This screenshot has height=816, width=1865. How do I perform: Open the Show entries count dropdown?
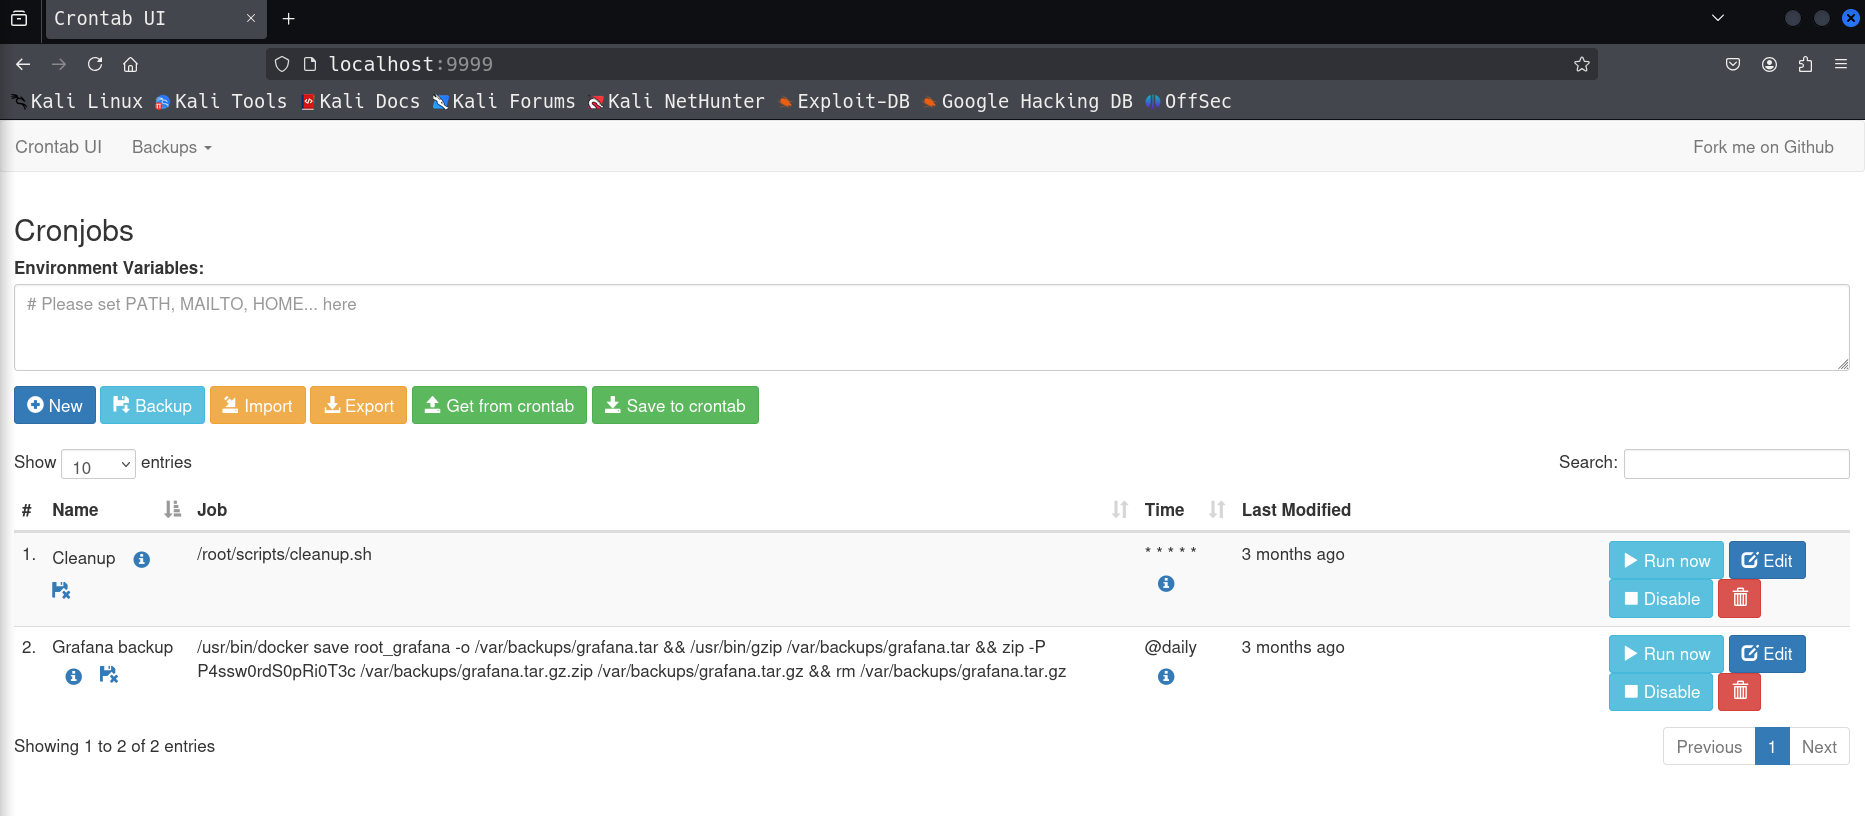98,464
